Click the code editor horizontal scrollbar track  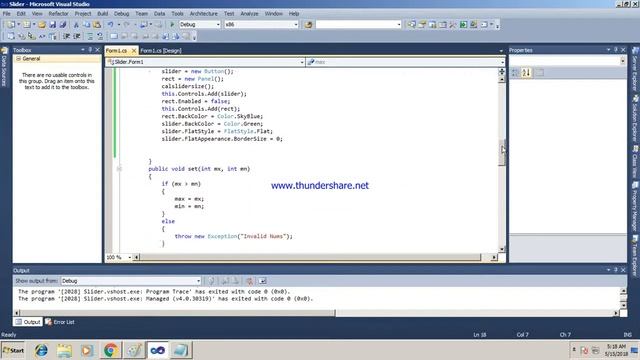click(x=310, y=258)
